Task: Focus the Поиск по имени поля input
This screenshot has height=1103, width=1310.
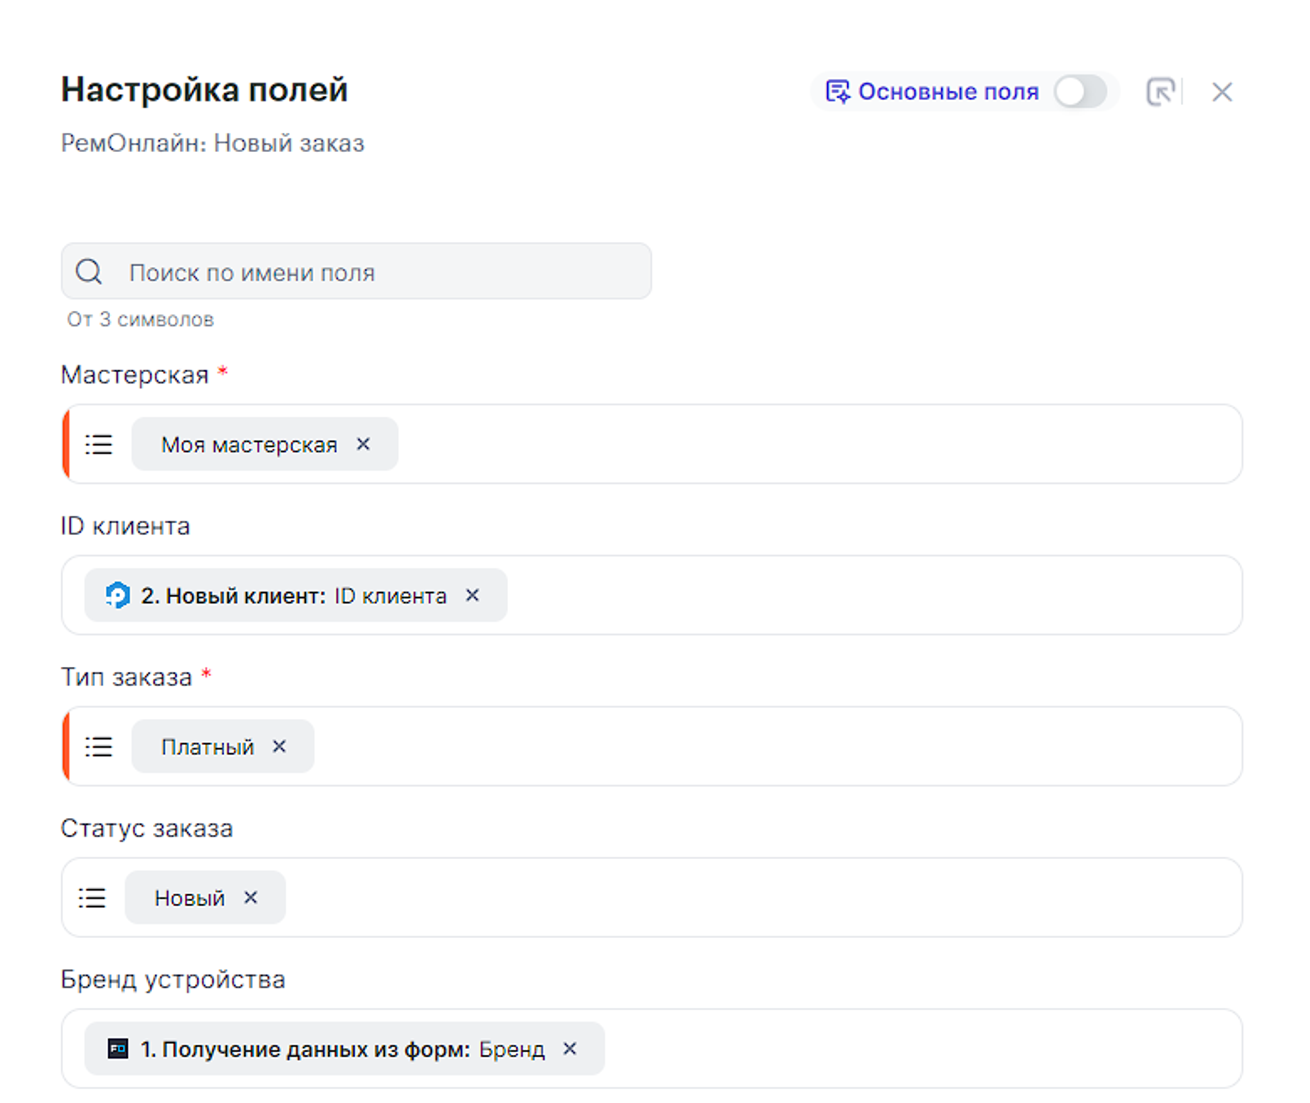Action: [380, 272]
